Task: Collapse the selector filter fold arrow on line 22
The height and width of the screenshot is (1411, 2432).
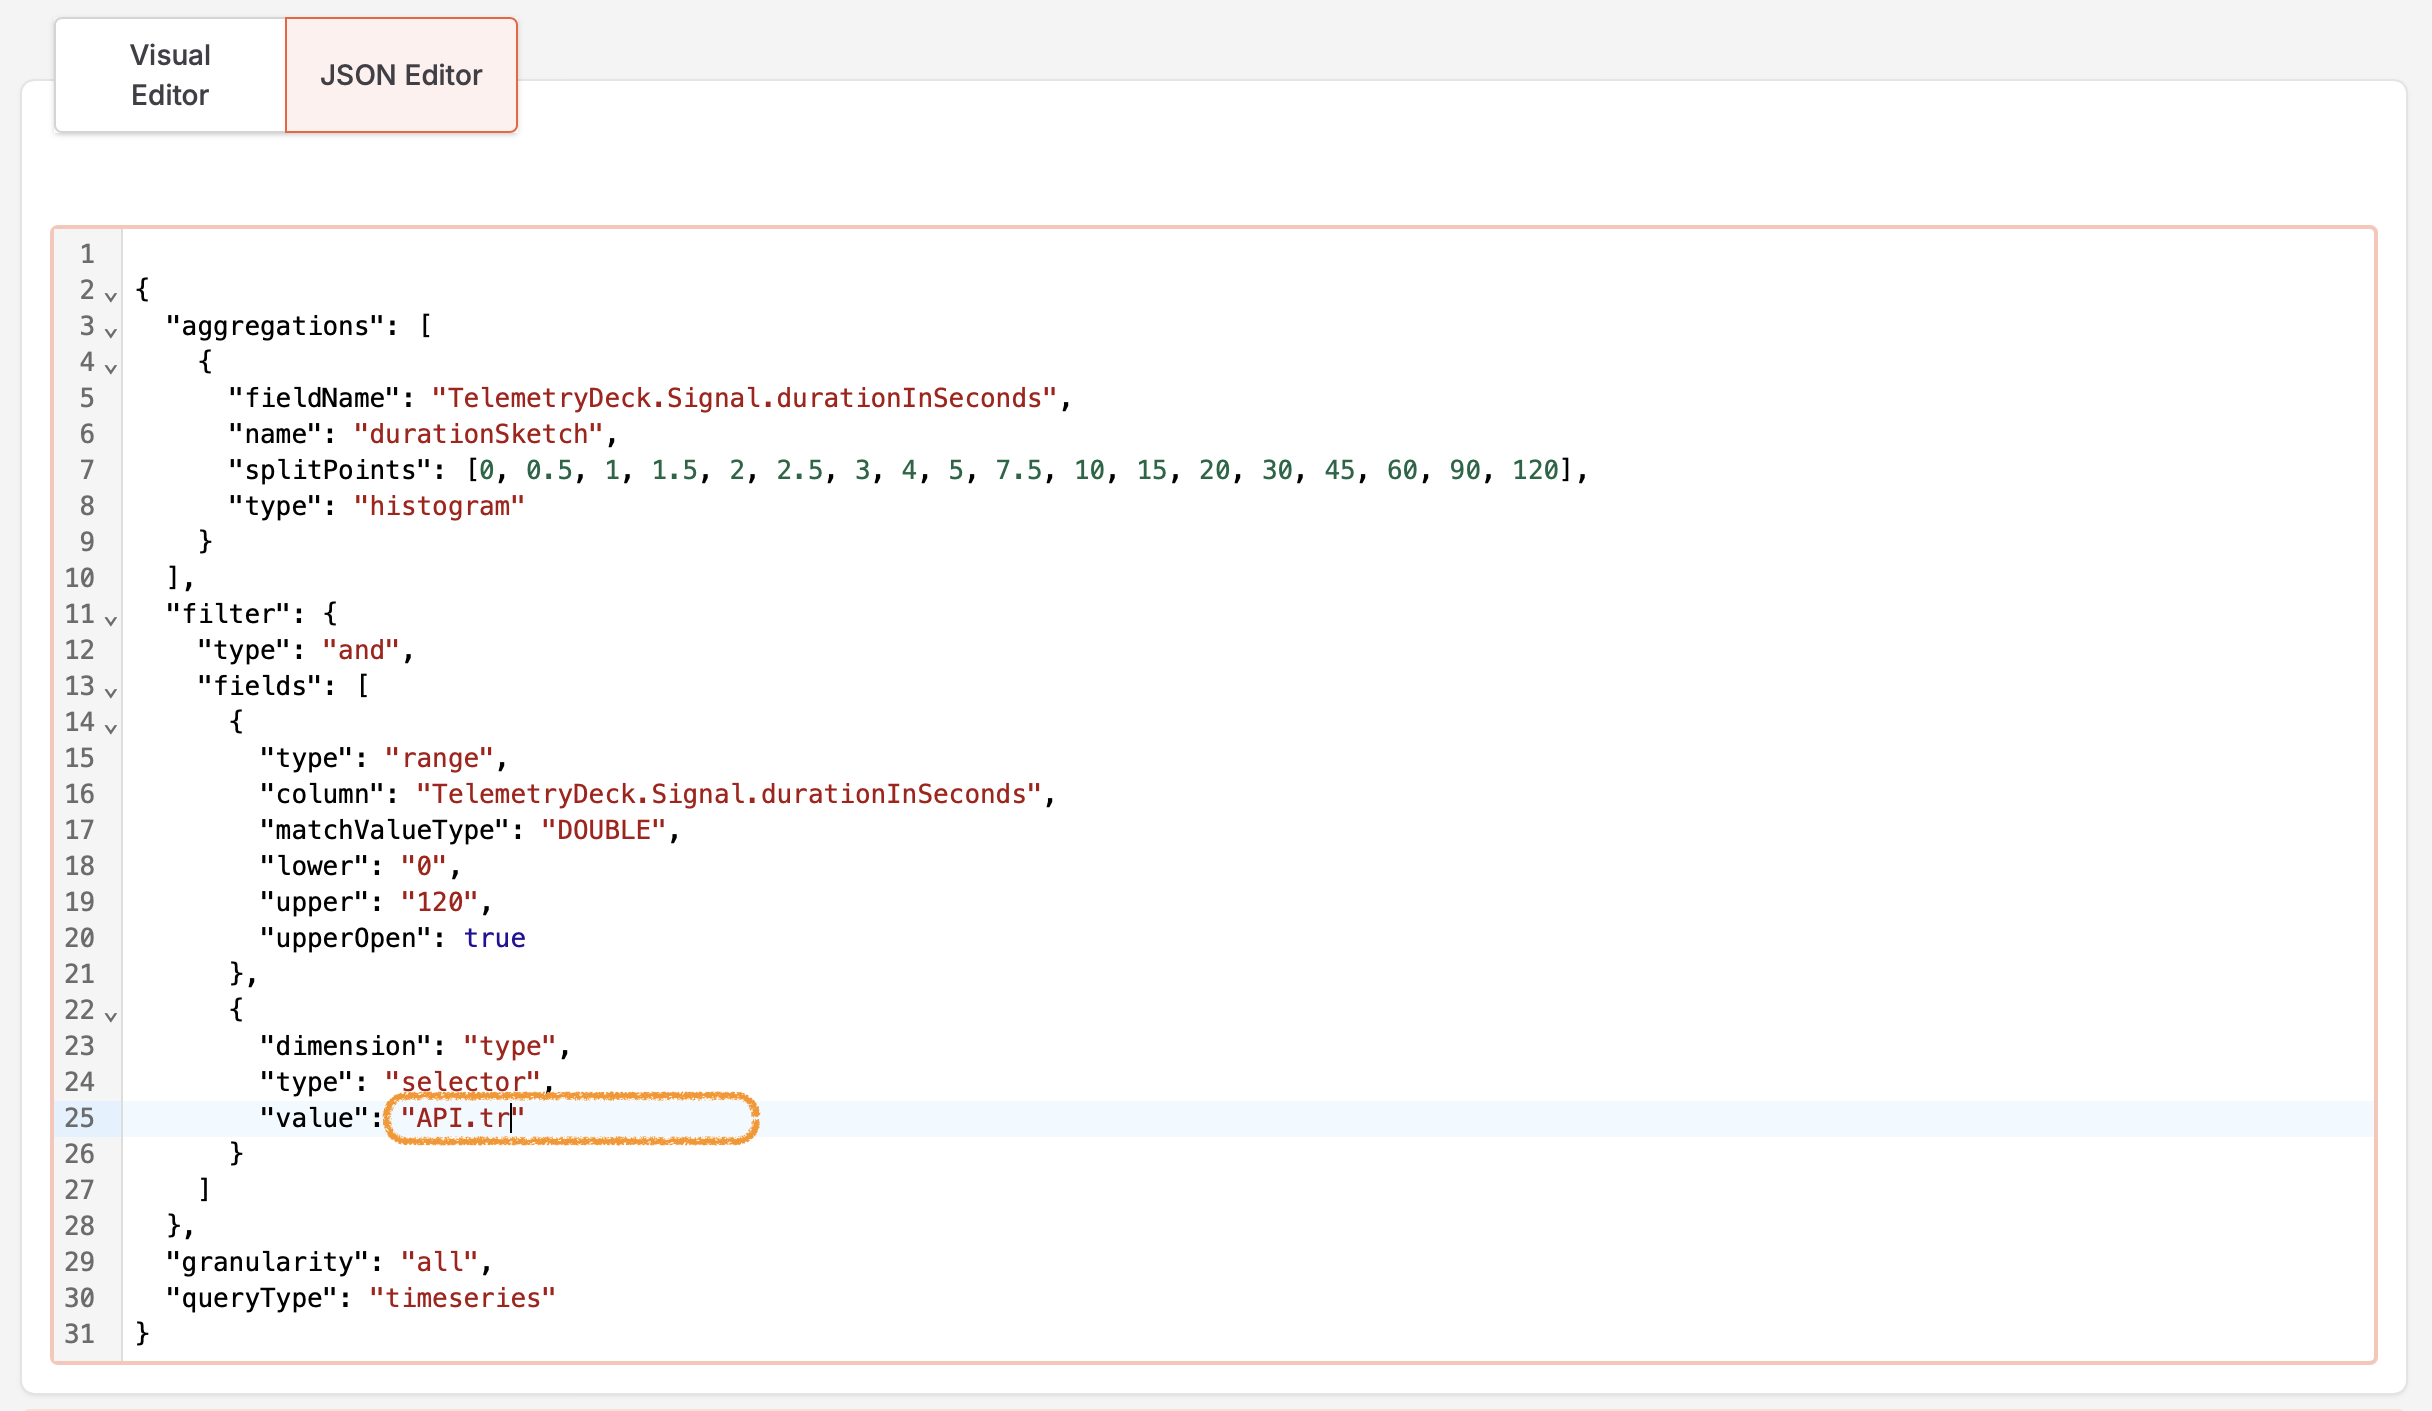Action: point(111,1016)
